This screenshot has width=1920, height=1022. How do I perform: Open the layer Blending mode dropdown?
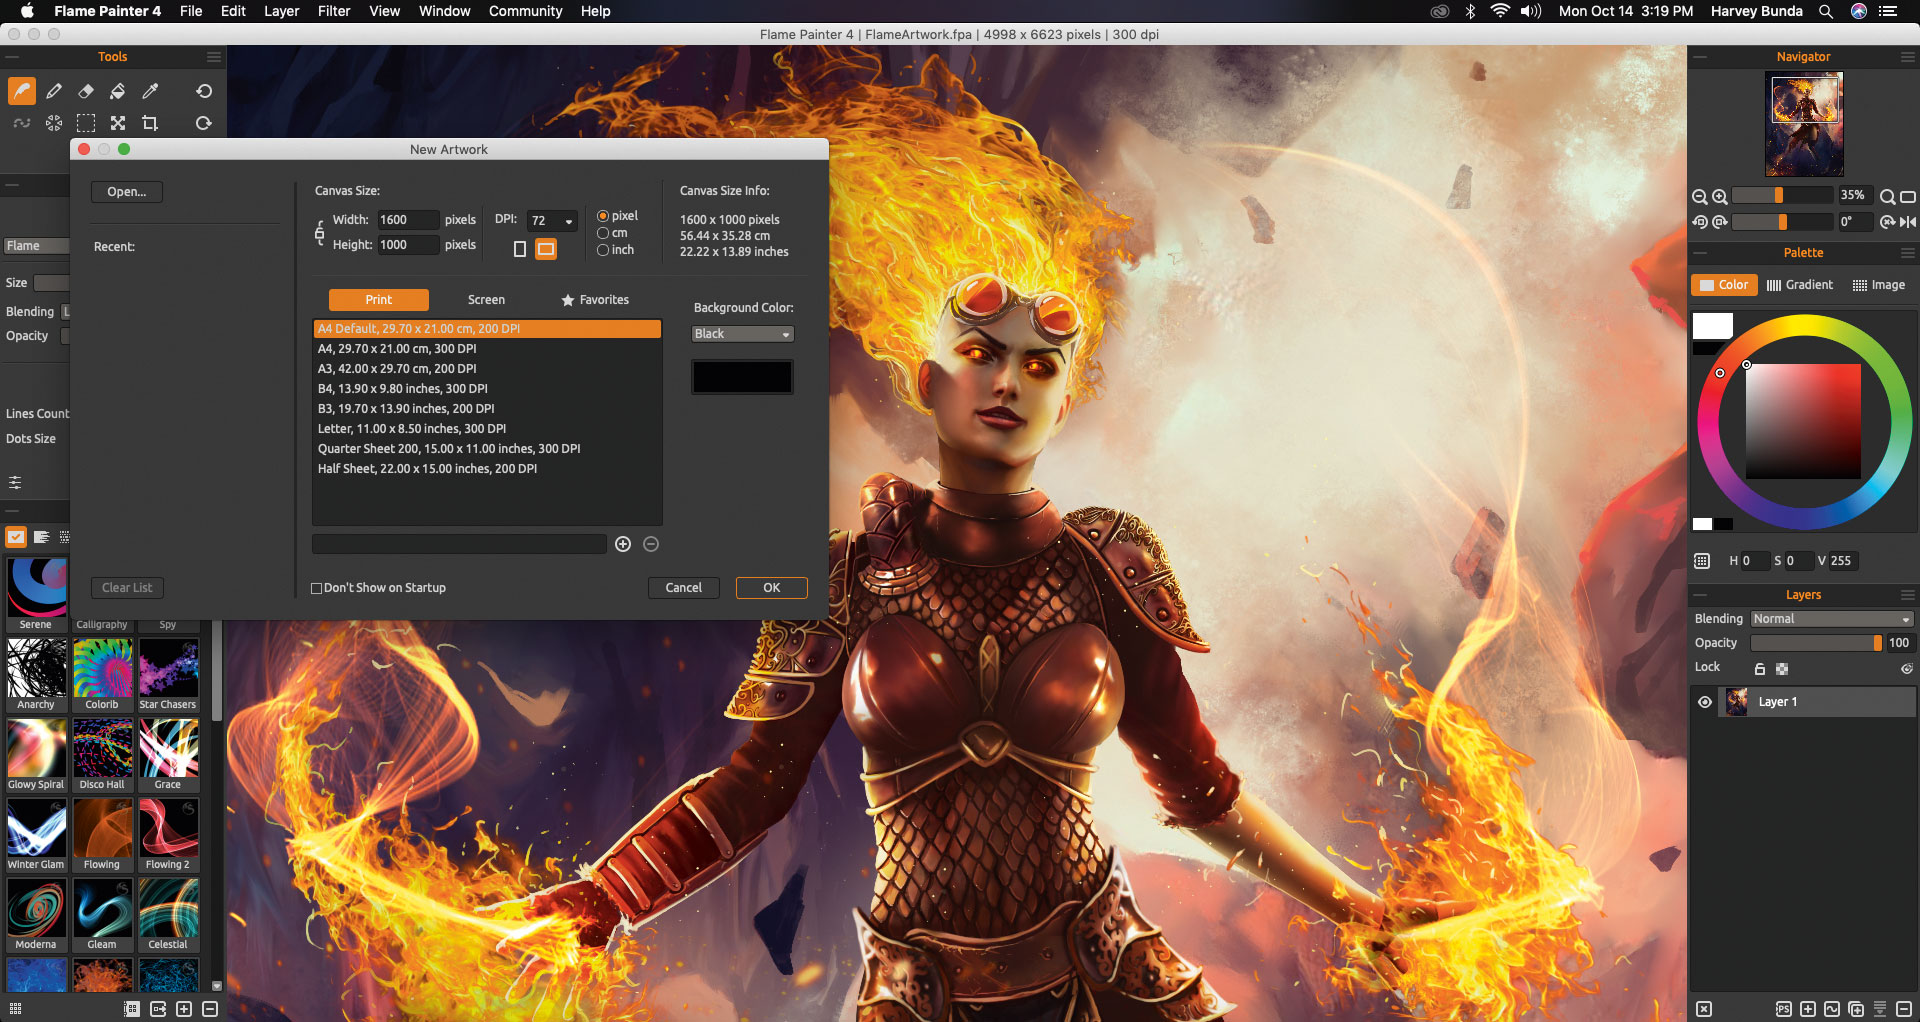pyautogui.click(x=1832, y=619)
